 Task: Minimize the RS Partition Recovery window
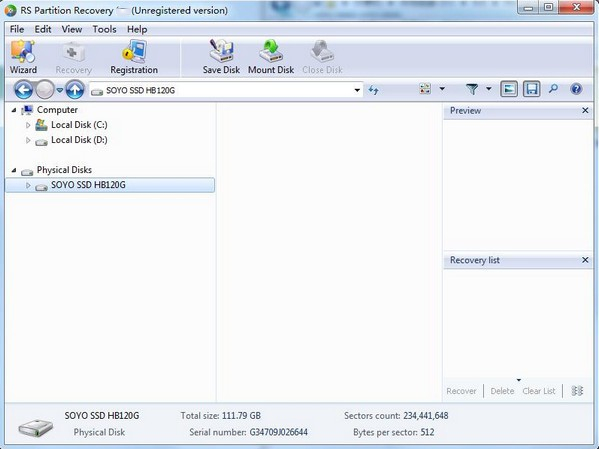[x=529, y=8]
